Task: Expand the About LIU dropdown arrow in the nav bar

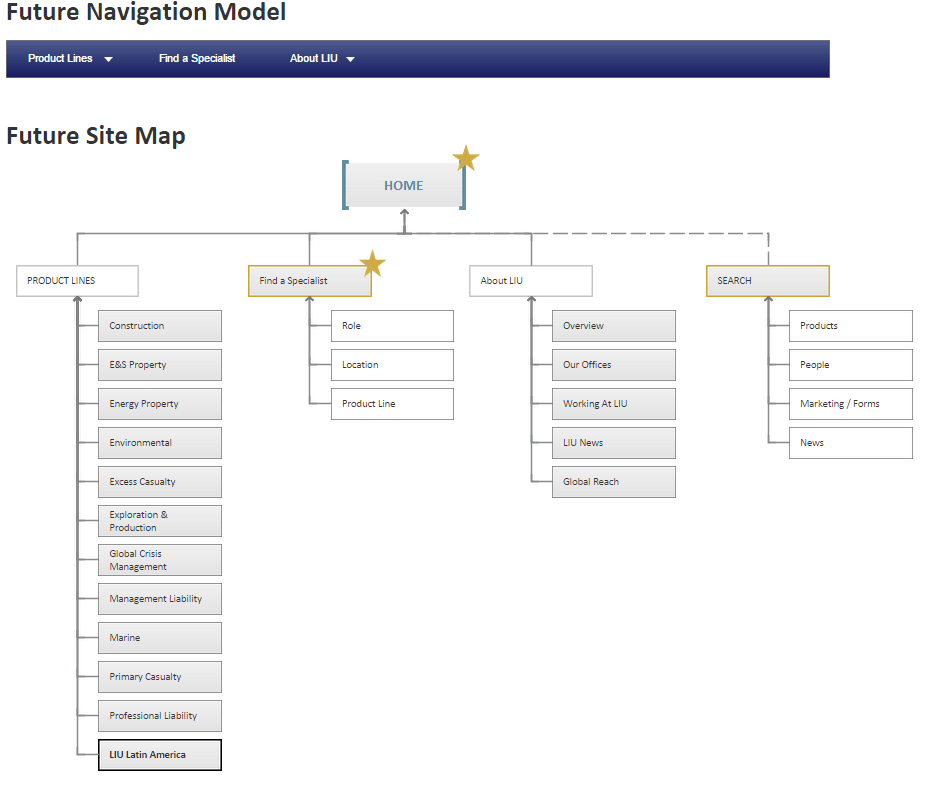Action: click(x=350, y=59)
